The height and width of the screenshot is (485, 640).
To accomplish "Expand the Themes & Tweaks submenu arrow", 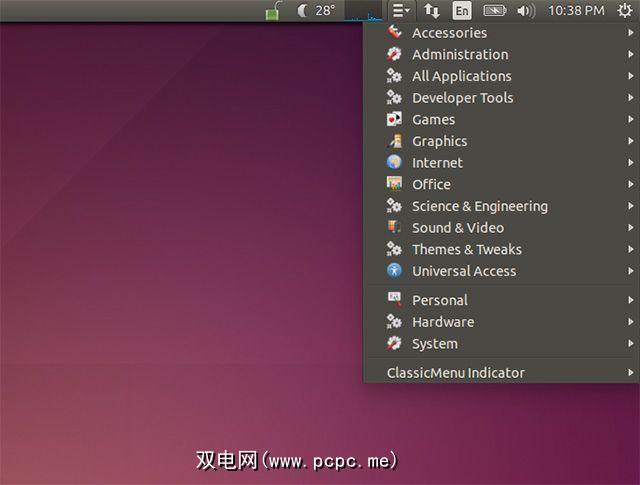I will click(x=631, y=249).
